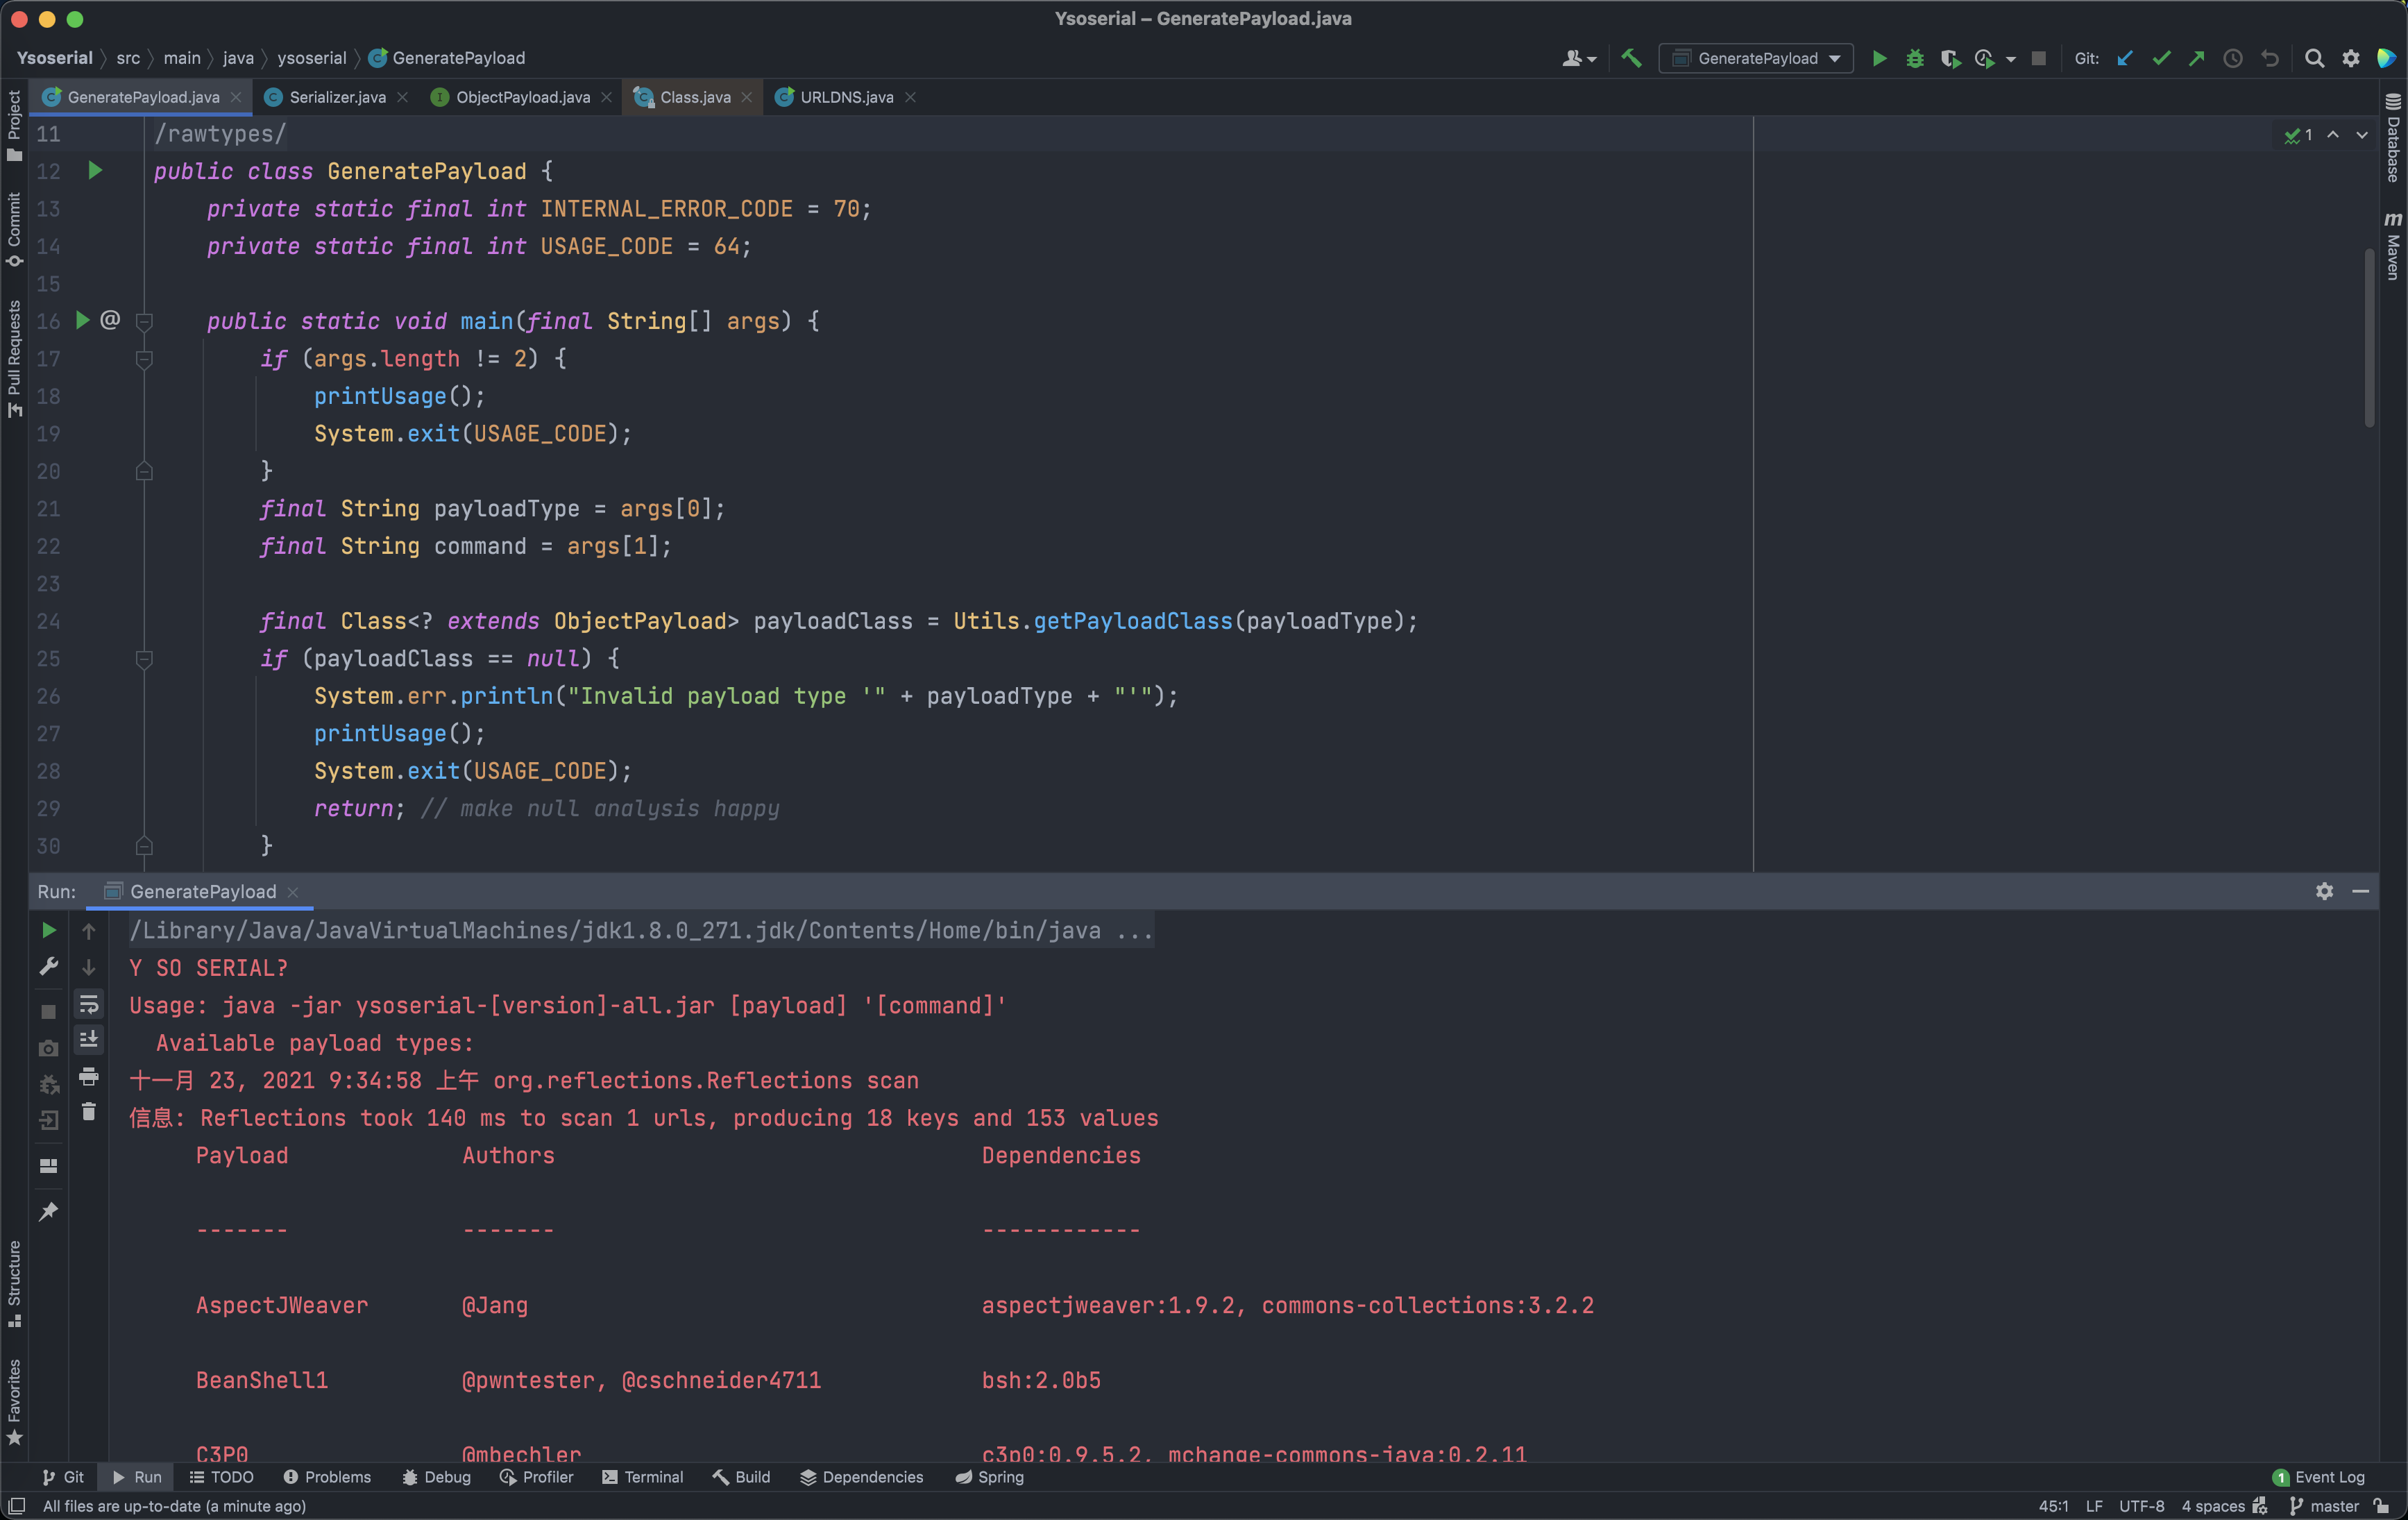
Task: Toggle the Structure tool window
Action: 14,1283
